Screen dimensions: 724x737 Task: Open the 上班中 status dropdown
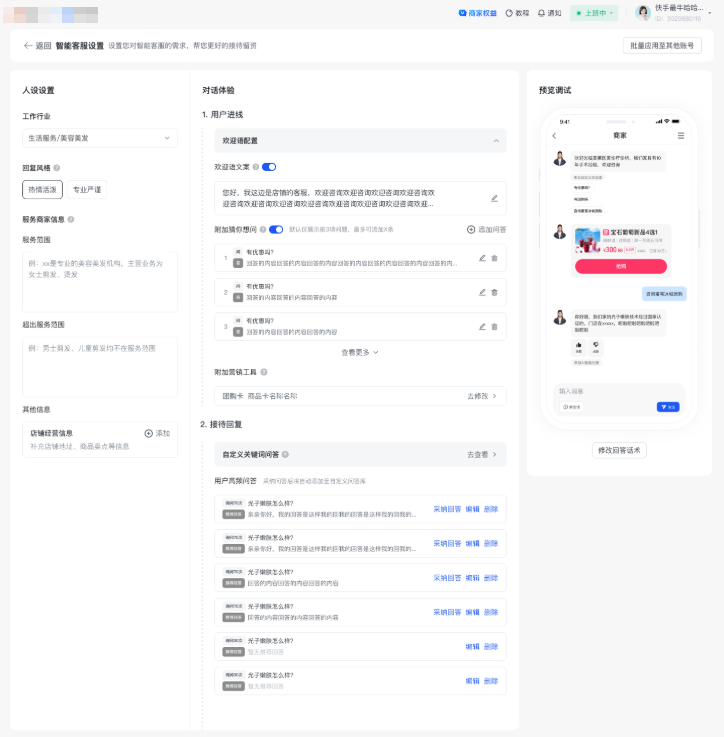coord(594,13)
